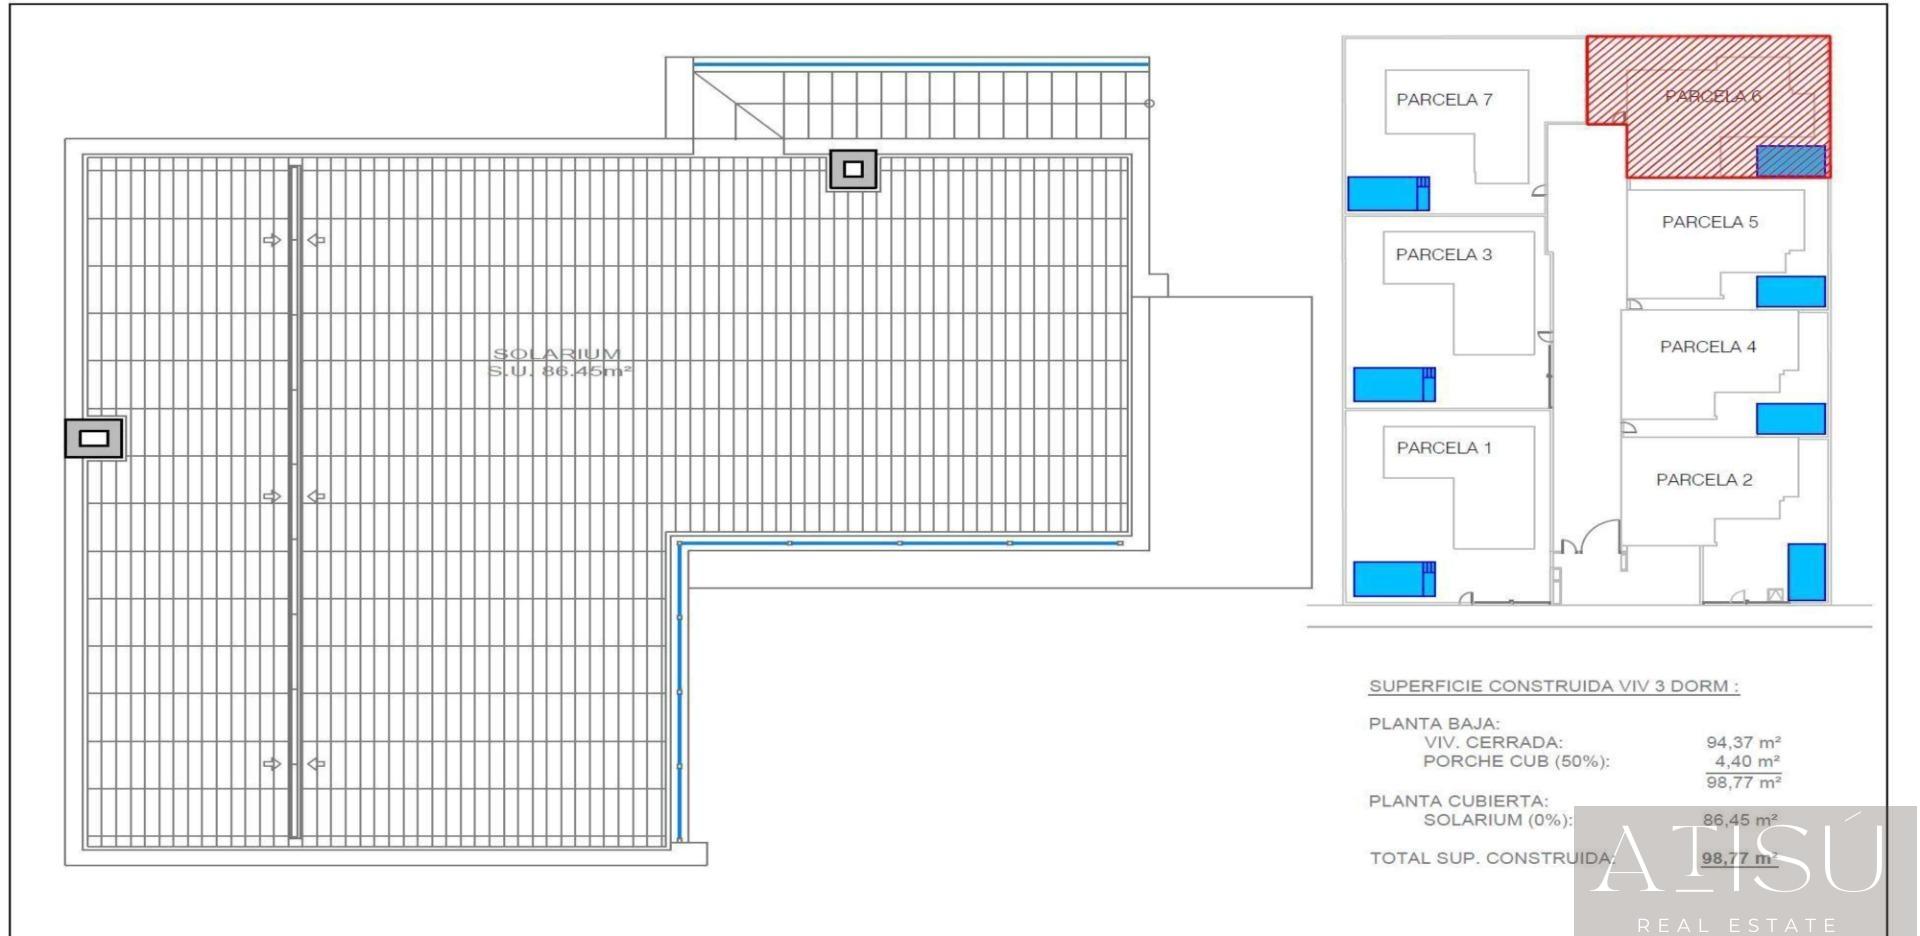The width and height of the screenshot is (1920, 936).
Task: Click the roof drain symbol near the staircase
Action: 853,170
